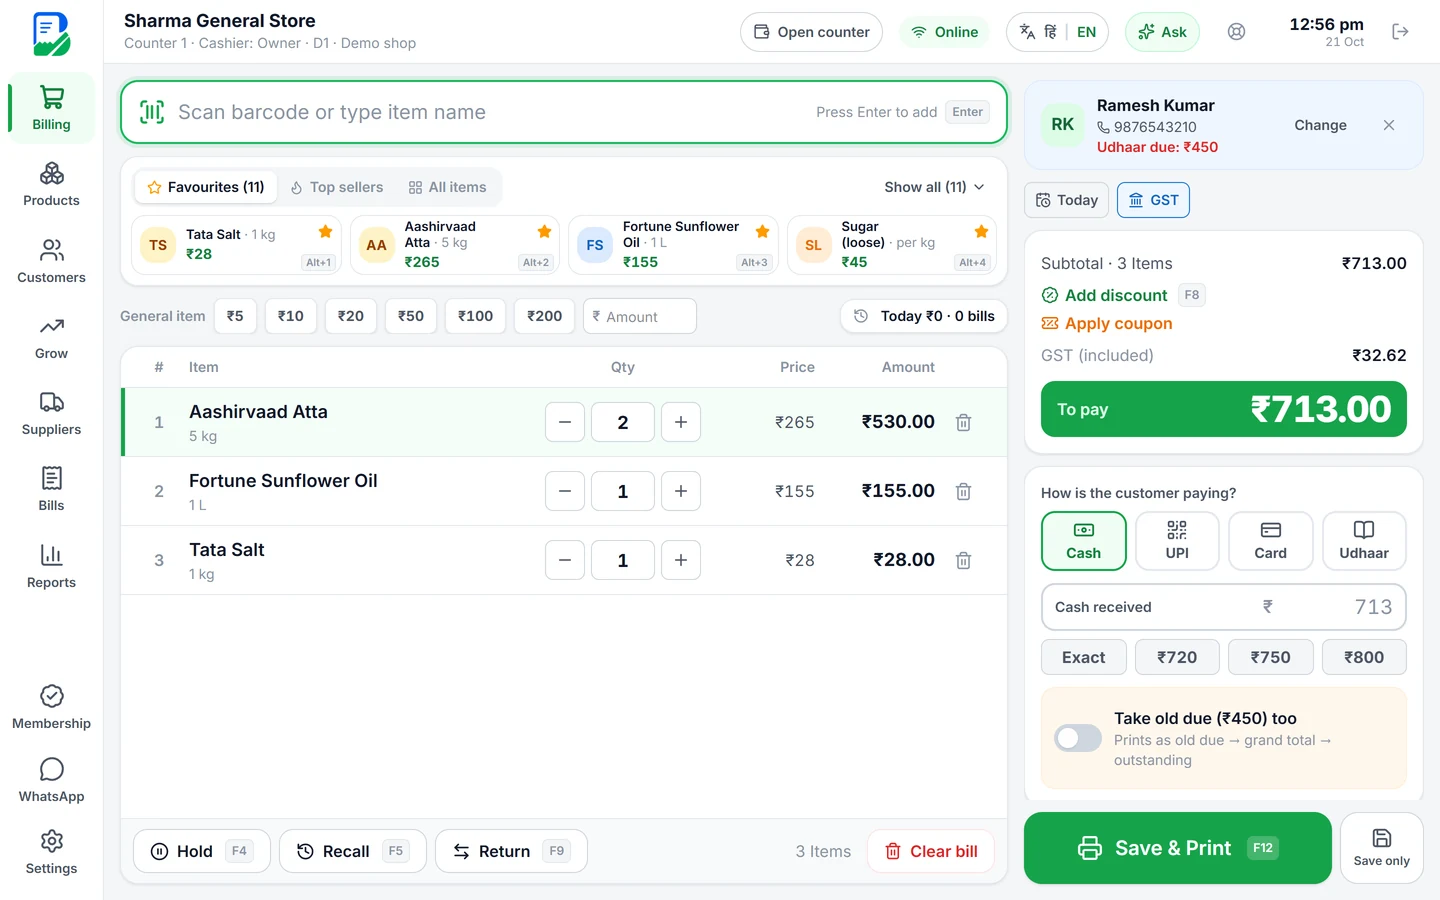View Bills in the sidebar
The image size is (1440, 900).
pyautogui.click(x=51, y=490)
